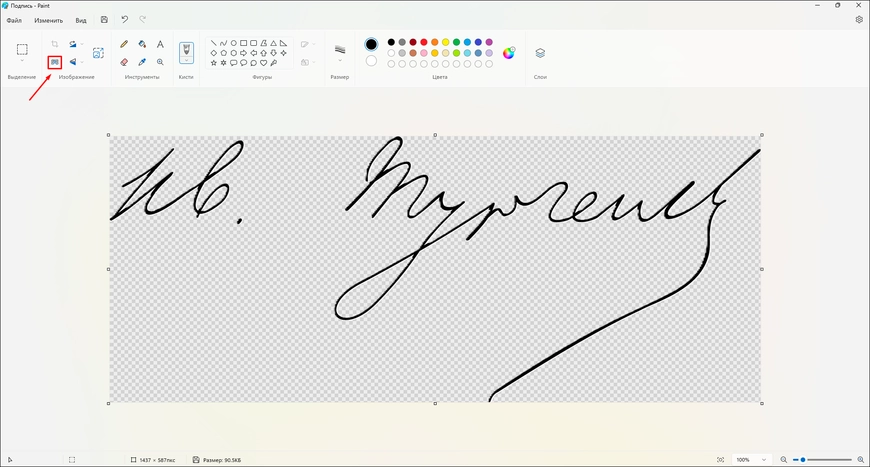This screenshot has height=467, width=870.
Task: Choose the oval shape
Action: click(x=234, y=43)
